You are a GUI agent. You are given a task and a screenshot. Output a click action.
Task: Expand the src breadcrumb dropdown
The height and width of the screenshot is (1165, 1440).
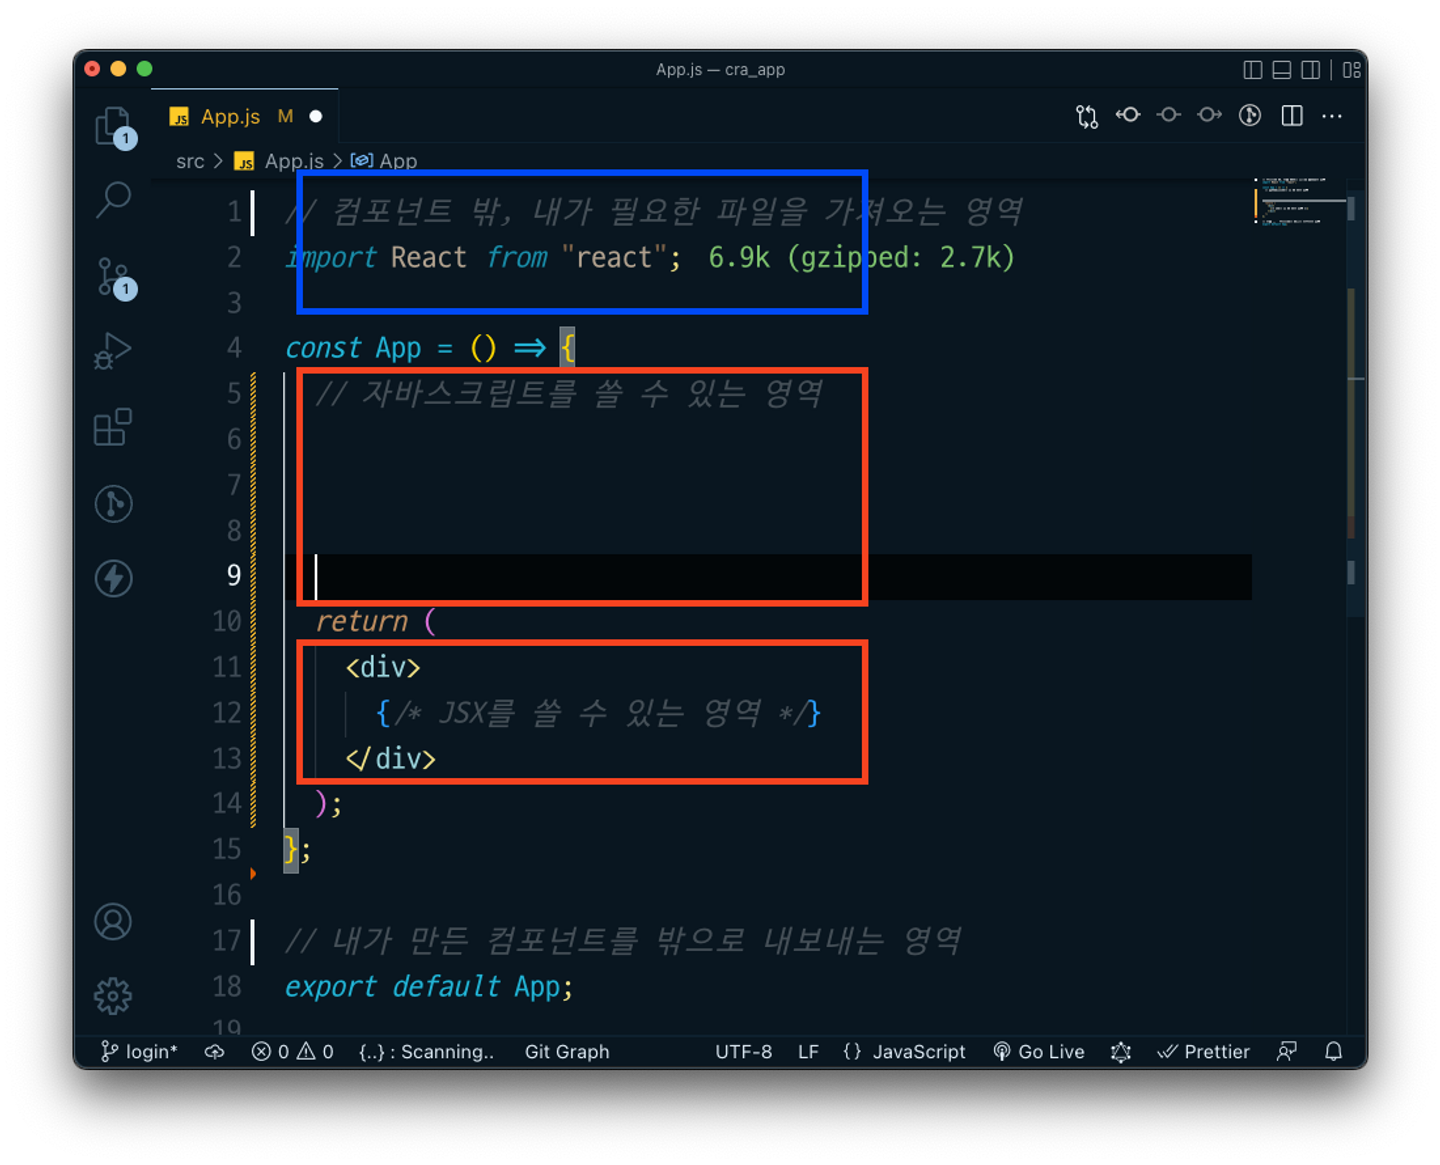pyautogui.click(x=190, y=160)
